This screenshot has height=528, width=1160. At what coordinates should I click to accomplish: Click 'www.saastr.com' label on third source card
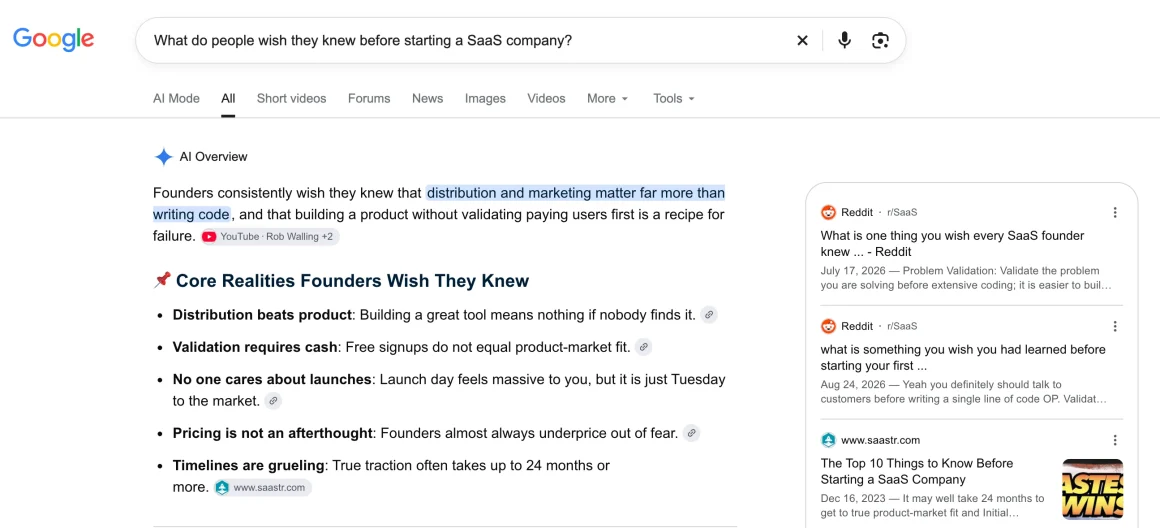click(x=880, y=440)
